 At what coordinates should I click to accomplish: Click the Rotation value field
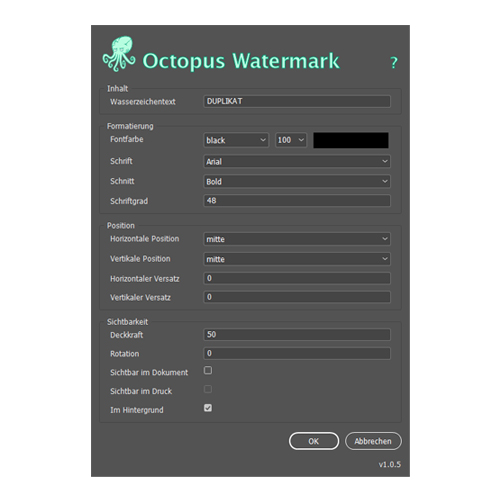[x=297, y=353]
